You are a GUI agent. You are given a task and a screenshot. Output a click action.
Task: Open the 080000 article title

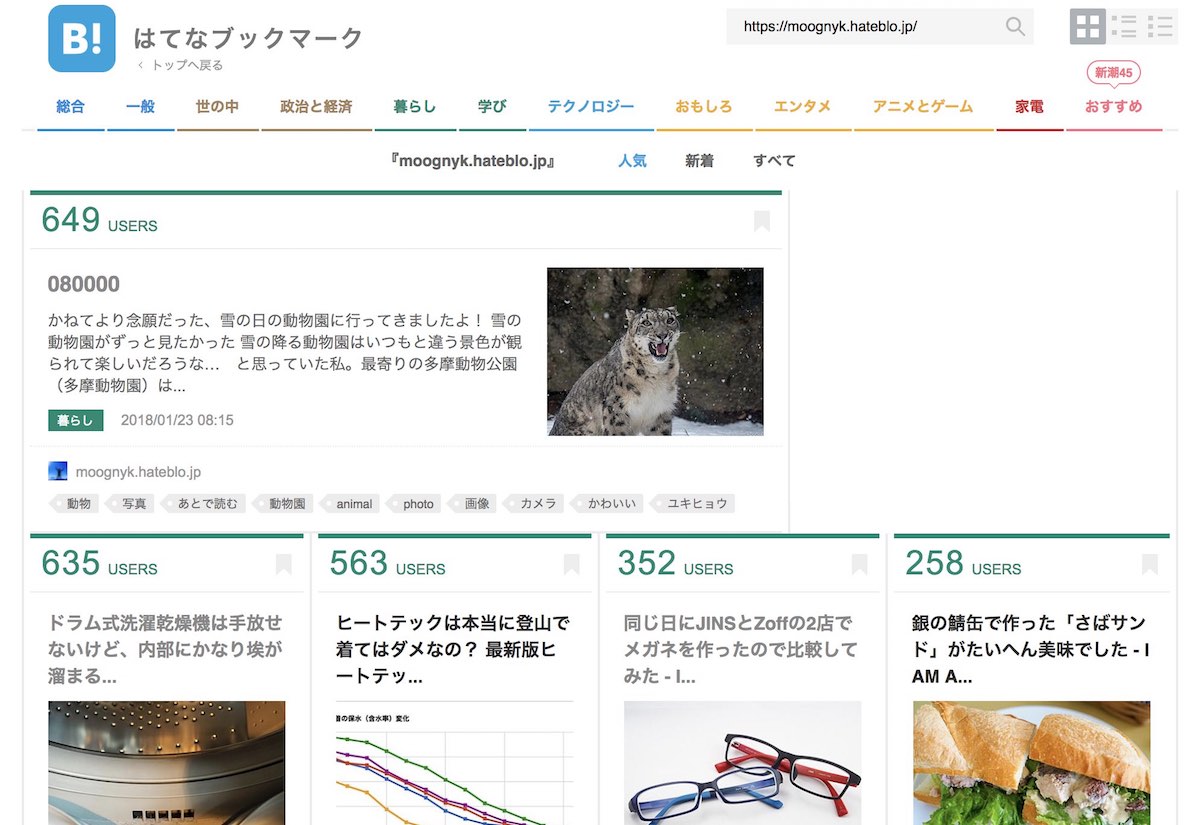click(x=84, y=284)
